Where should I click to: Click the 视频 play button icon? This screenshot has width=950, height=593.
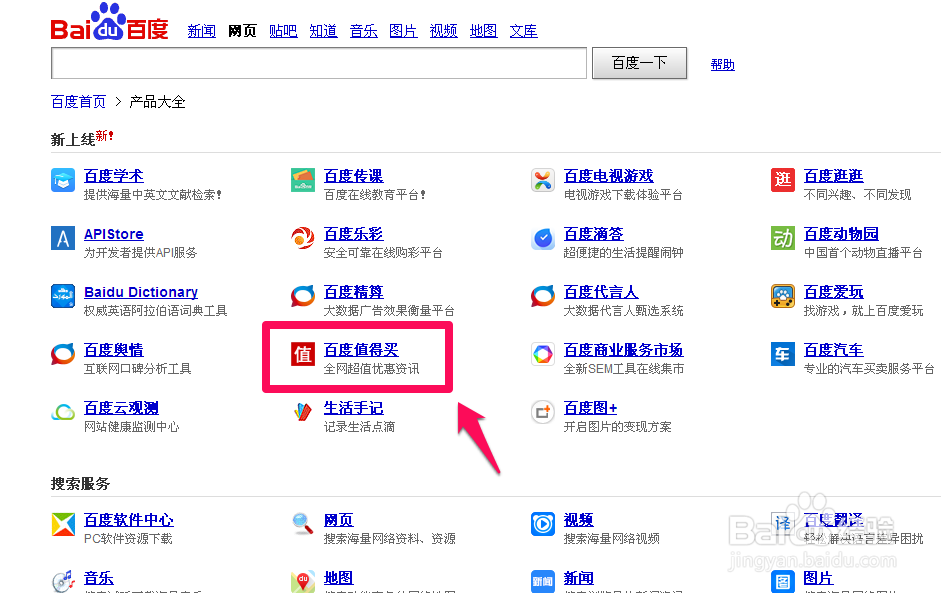click(543, 524)
